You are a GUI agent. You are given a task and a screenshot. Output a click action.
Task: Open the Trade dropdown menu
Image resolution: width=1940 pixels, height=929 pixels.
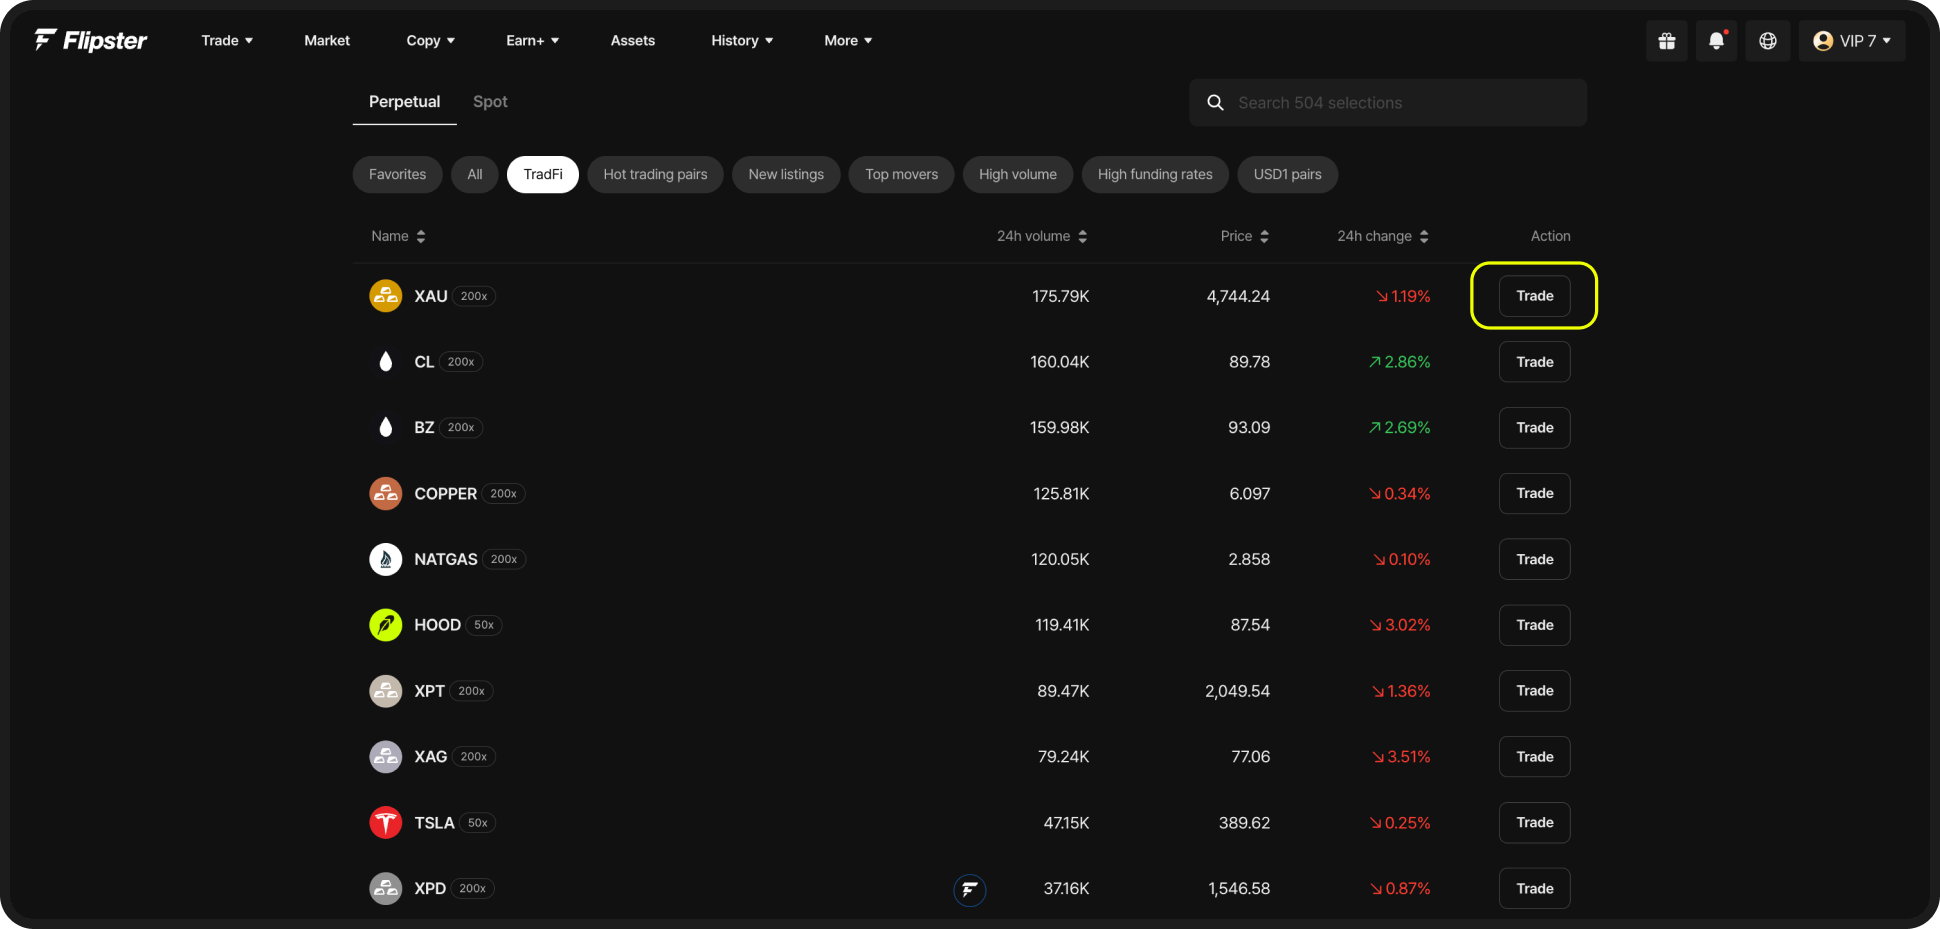pos(227,41)
